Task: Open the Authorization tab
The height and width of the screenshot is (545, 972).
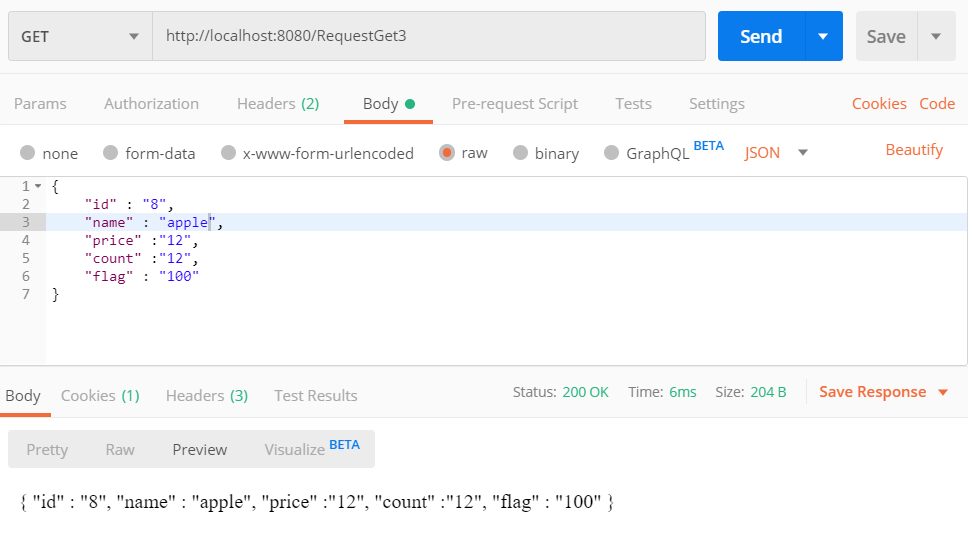Action: tap(151, 103)
